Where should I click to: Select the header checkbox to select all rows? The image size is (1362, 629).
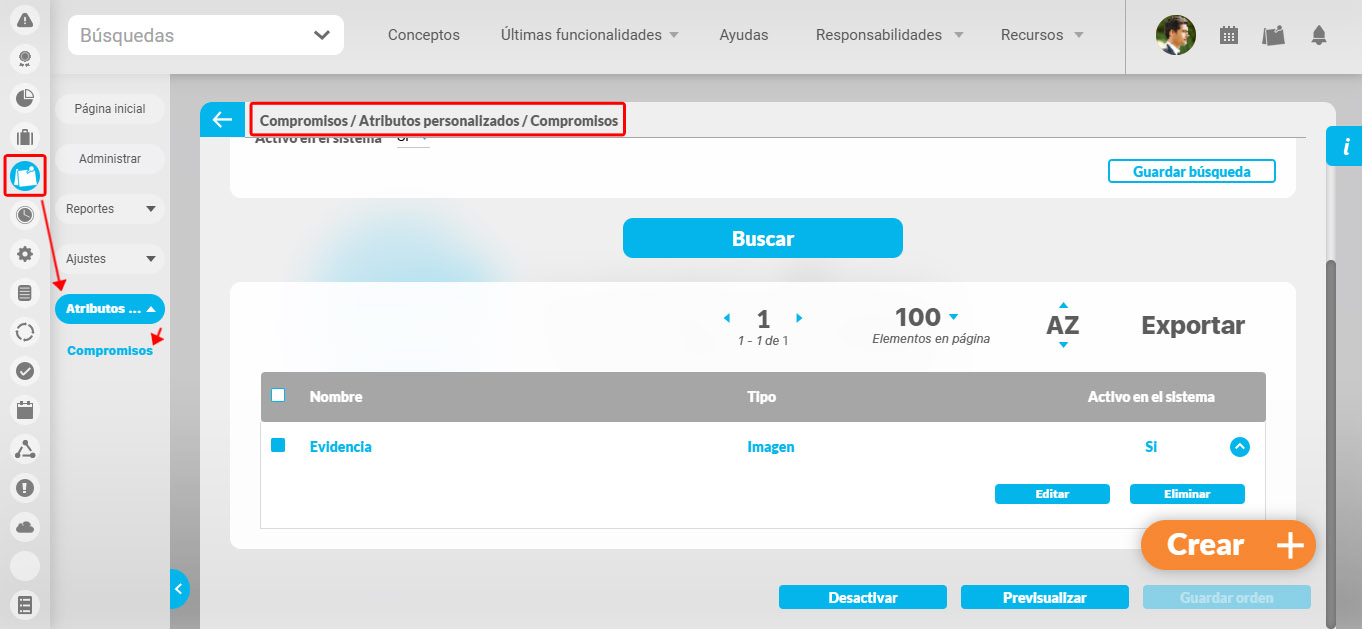point(278,395)
